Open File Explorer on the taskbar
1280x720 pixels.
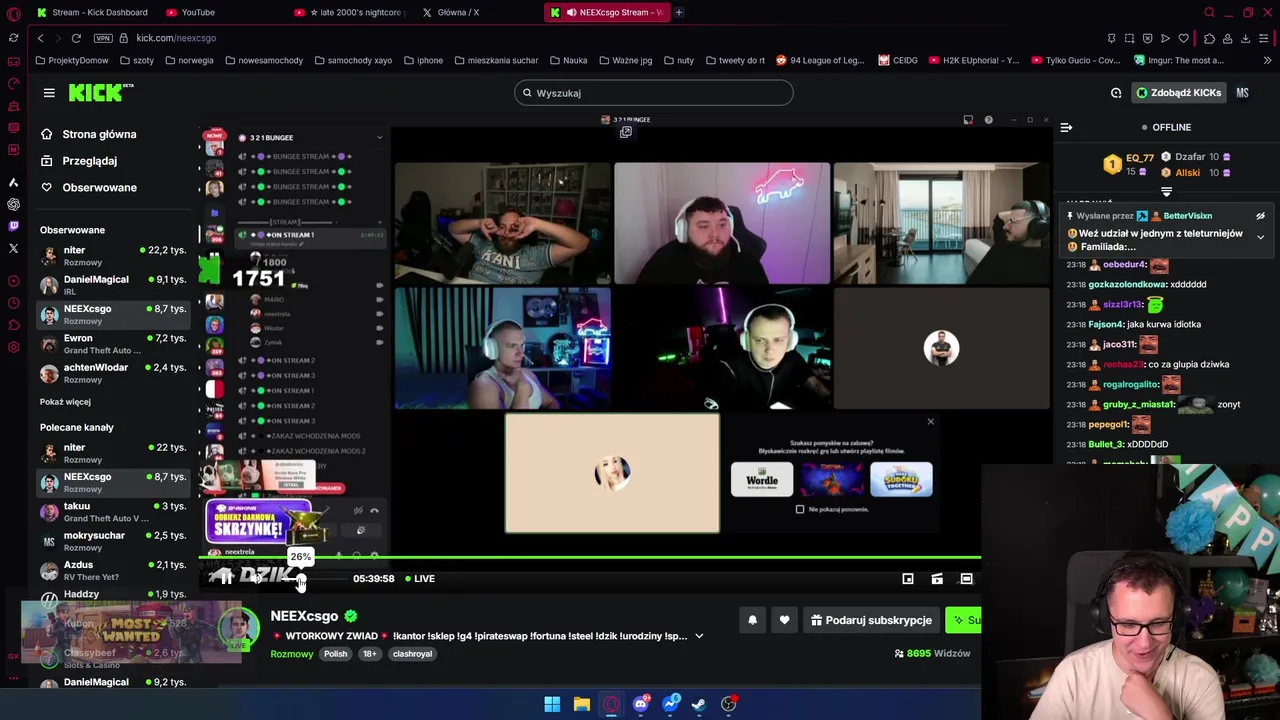tap(581, 704)
